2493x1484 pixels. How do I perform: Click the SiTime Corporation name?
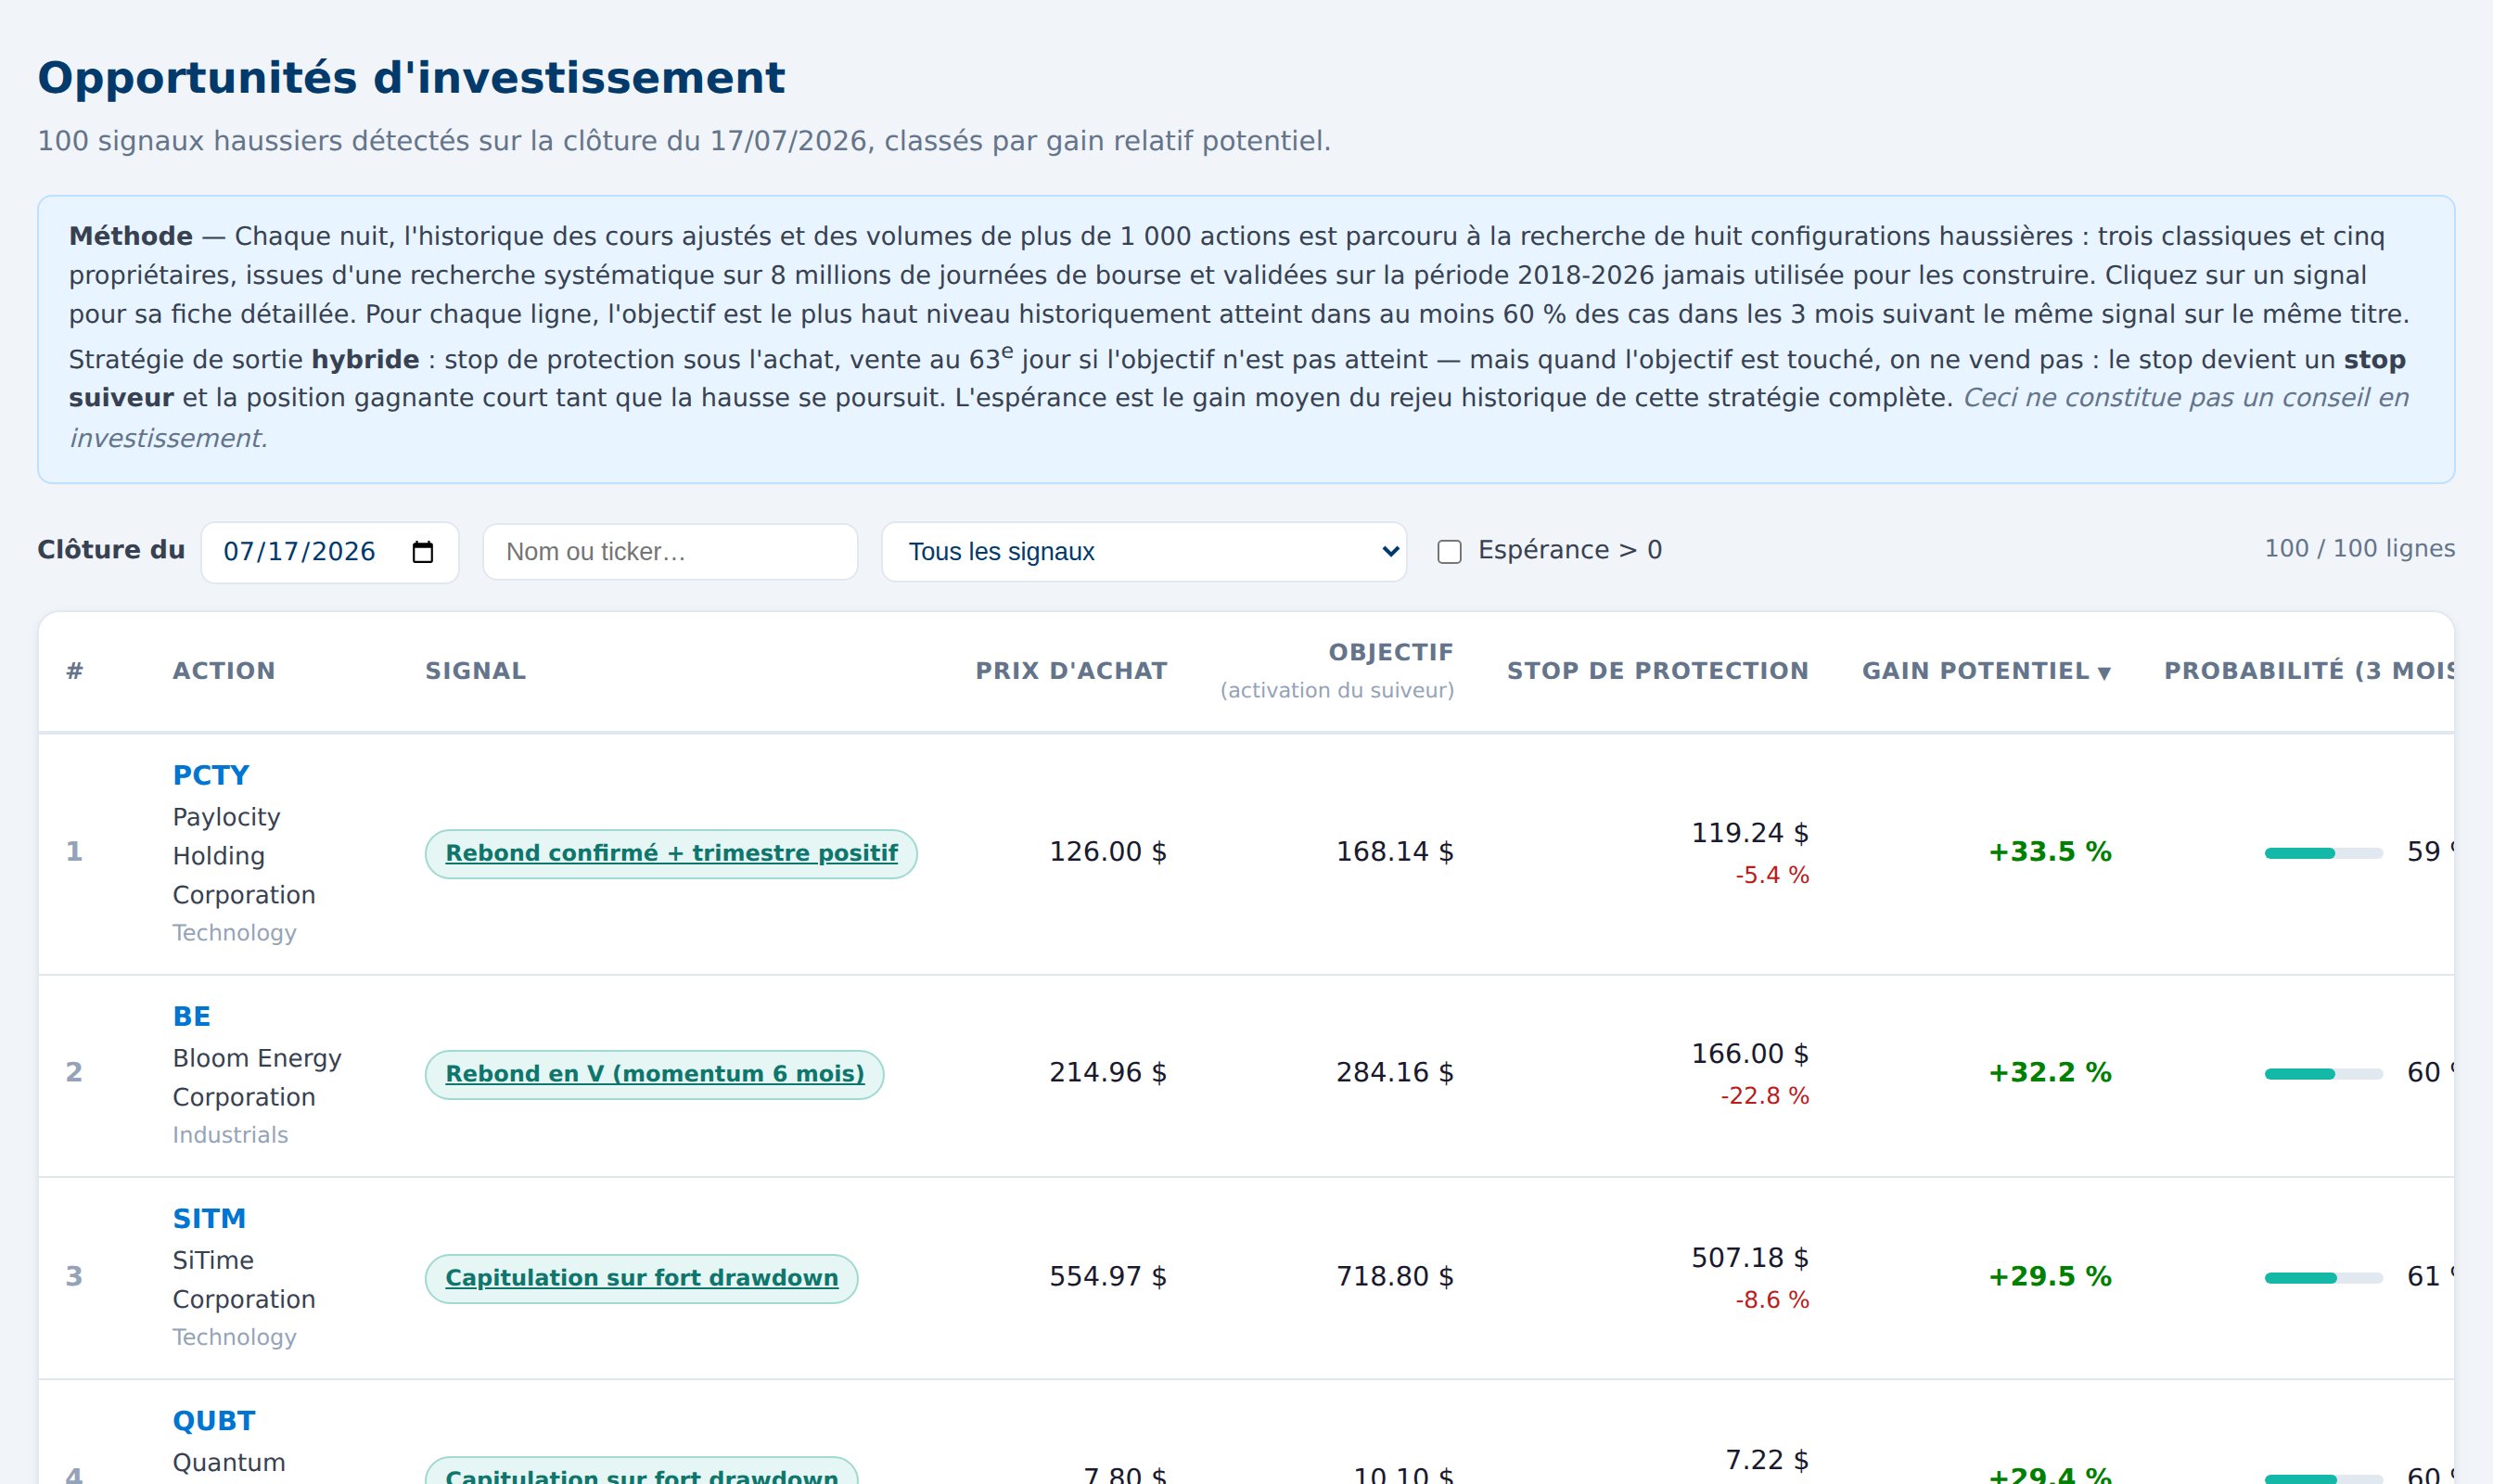point(244,1280)
